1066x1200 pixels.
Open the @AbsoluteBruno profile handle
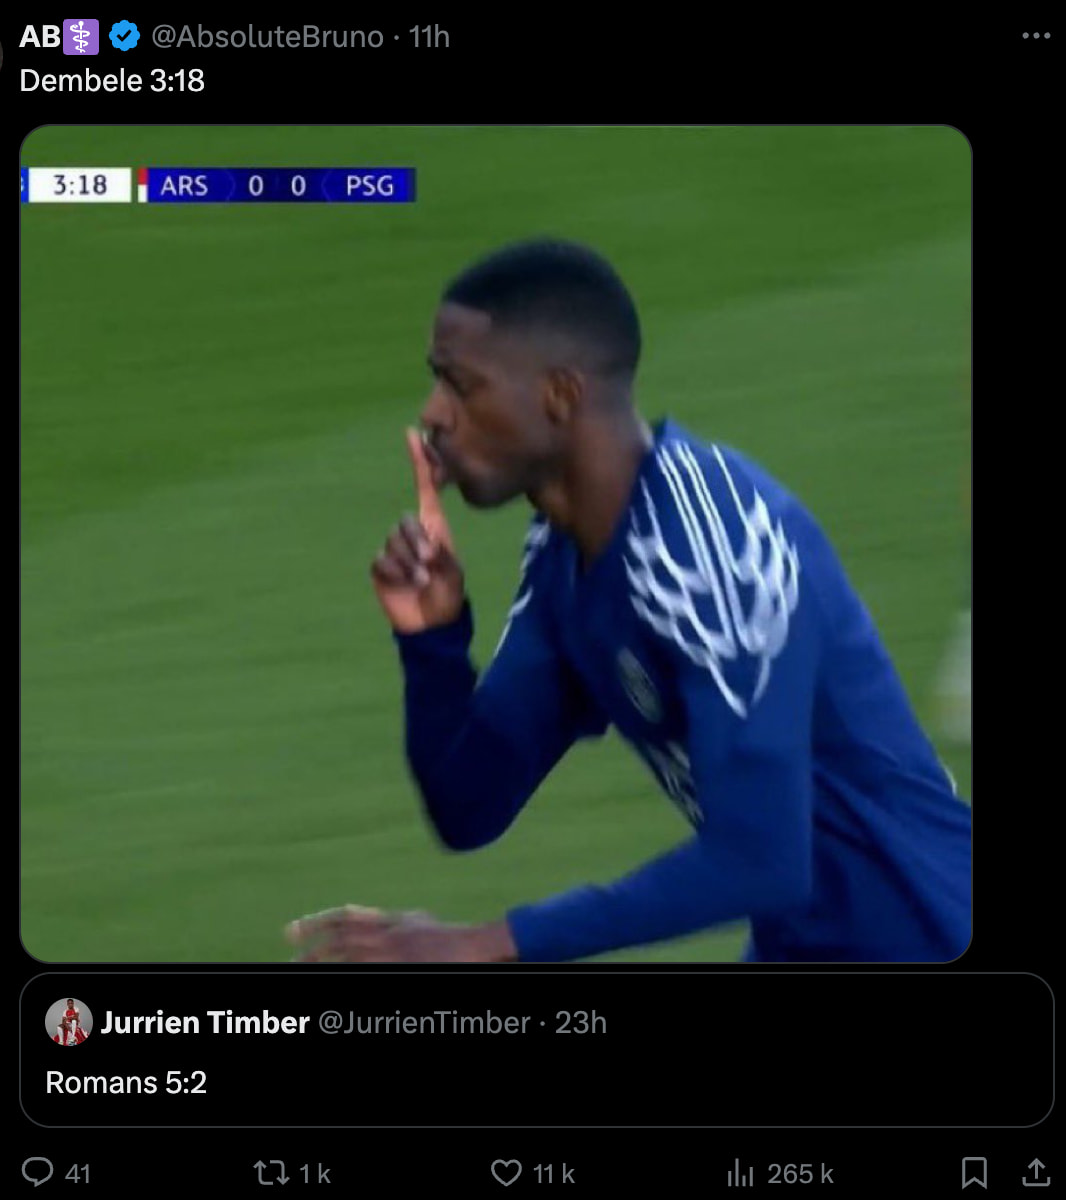click(267, 37)
